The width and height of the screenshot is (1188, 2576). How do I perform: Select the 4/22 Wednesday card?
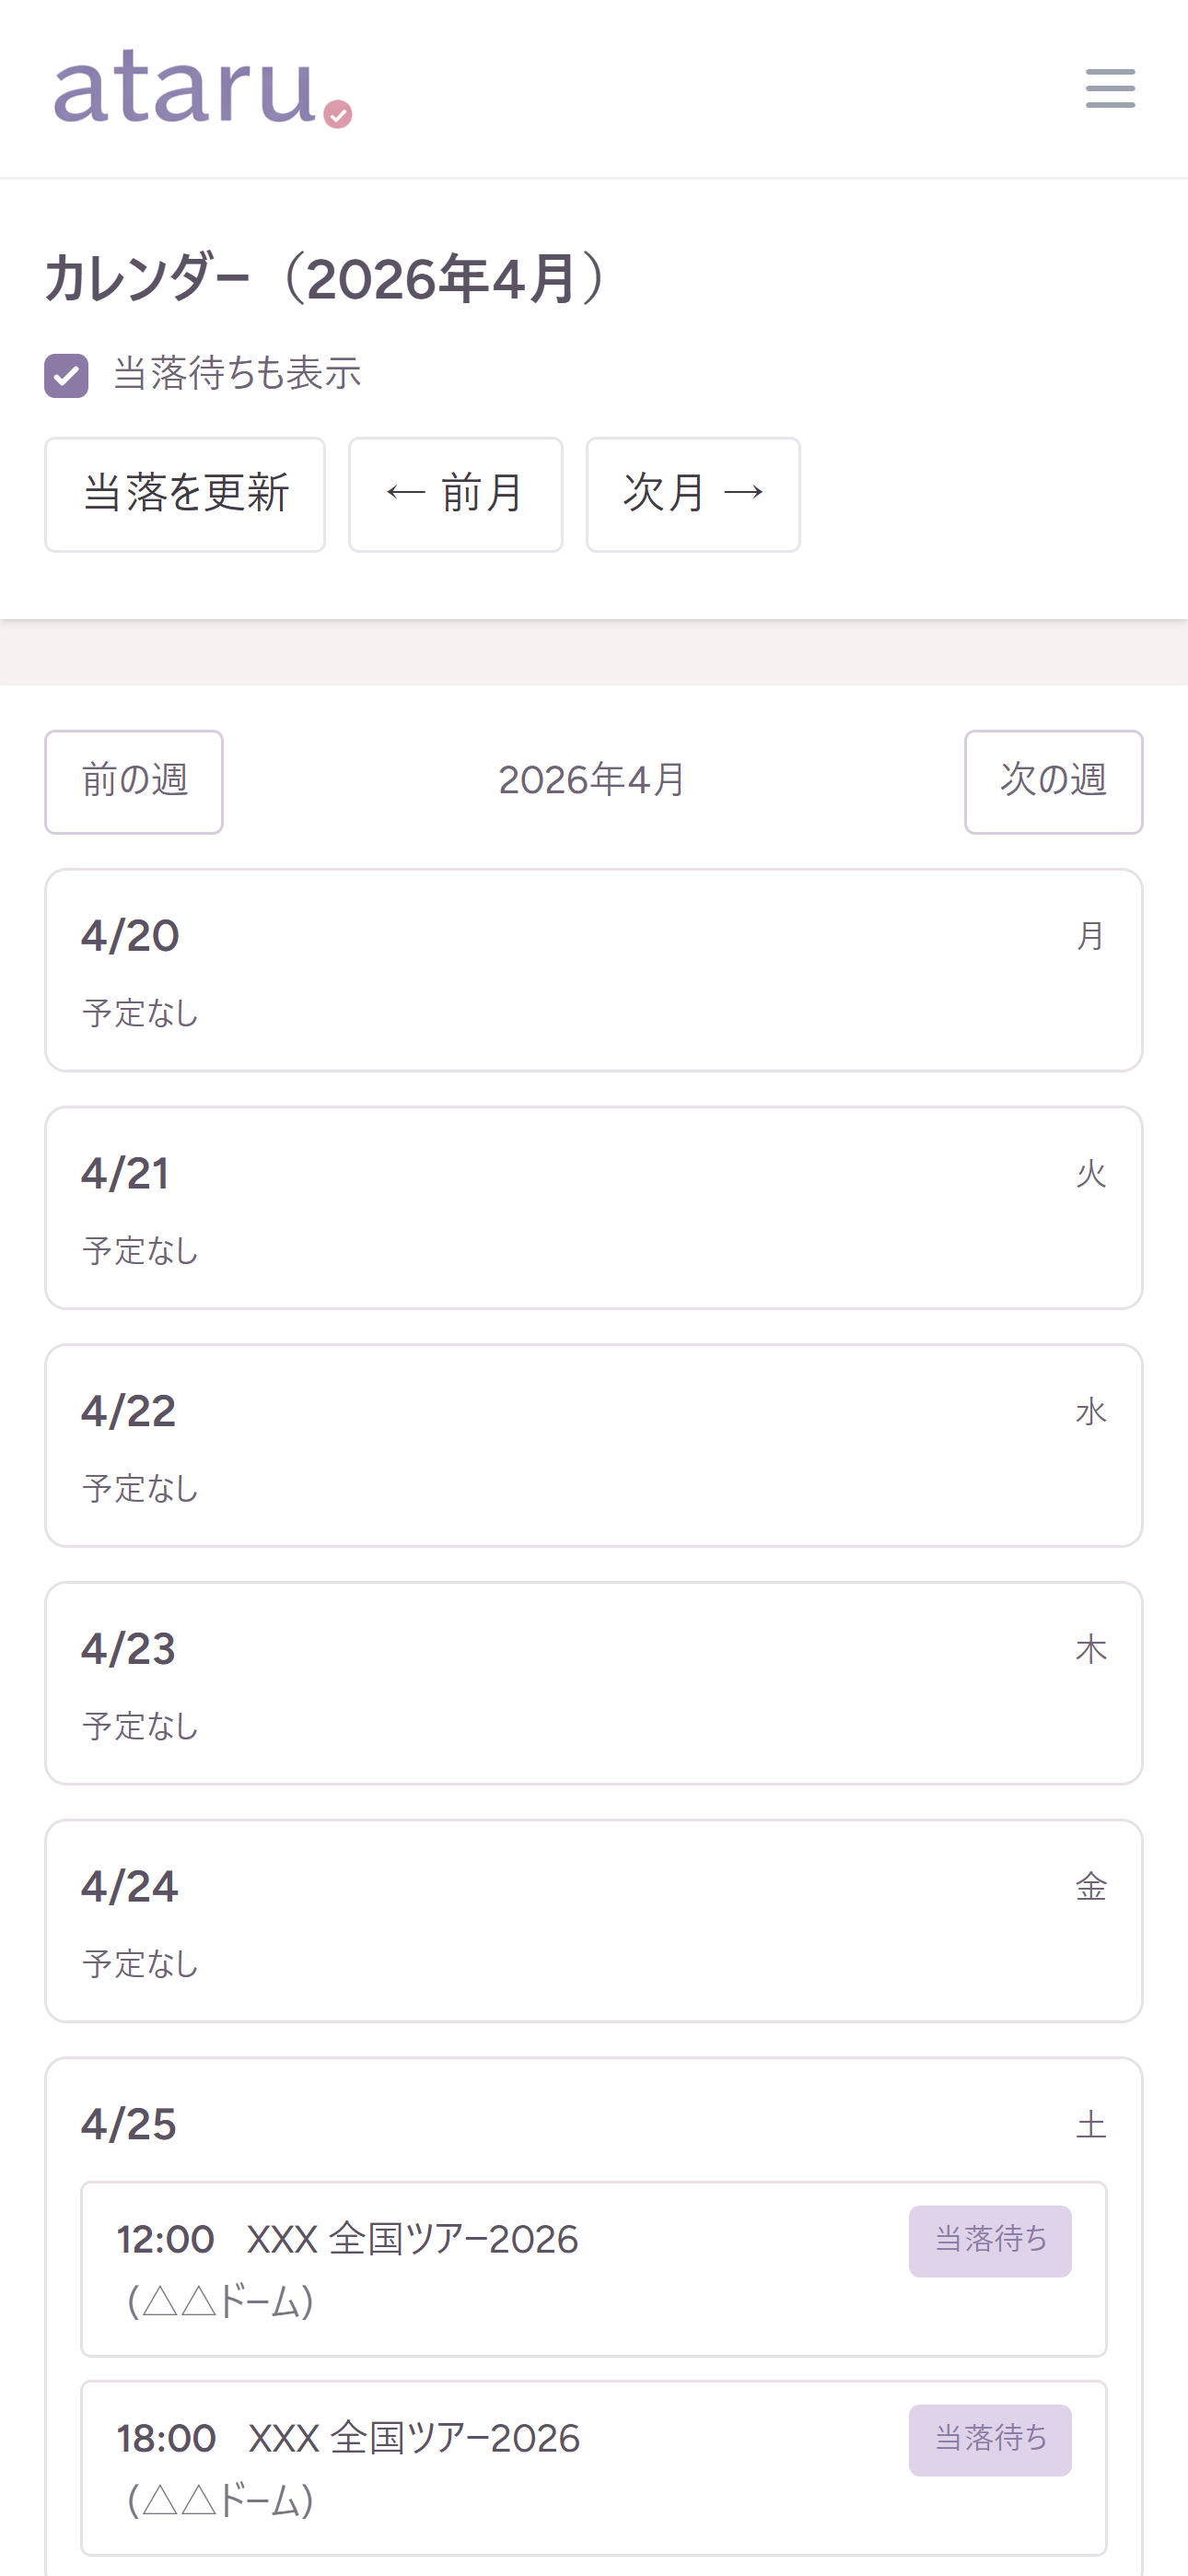point(593,1445)
